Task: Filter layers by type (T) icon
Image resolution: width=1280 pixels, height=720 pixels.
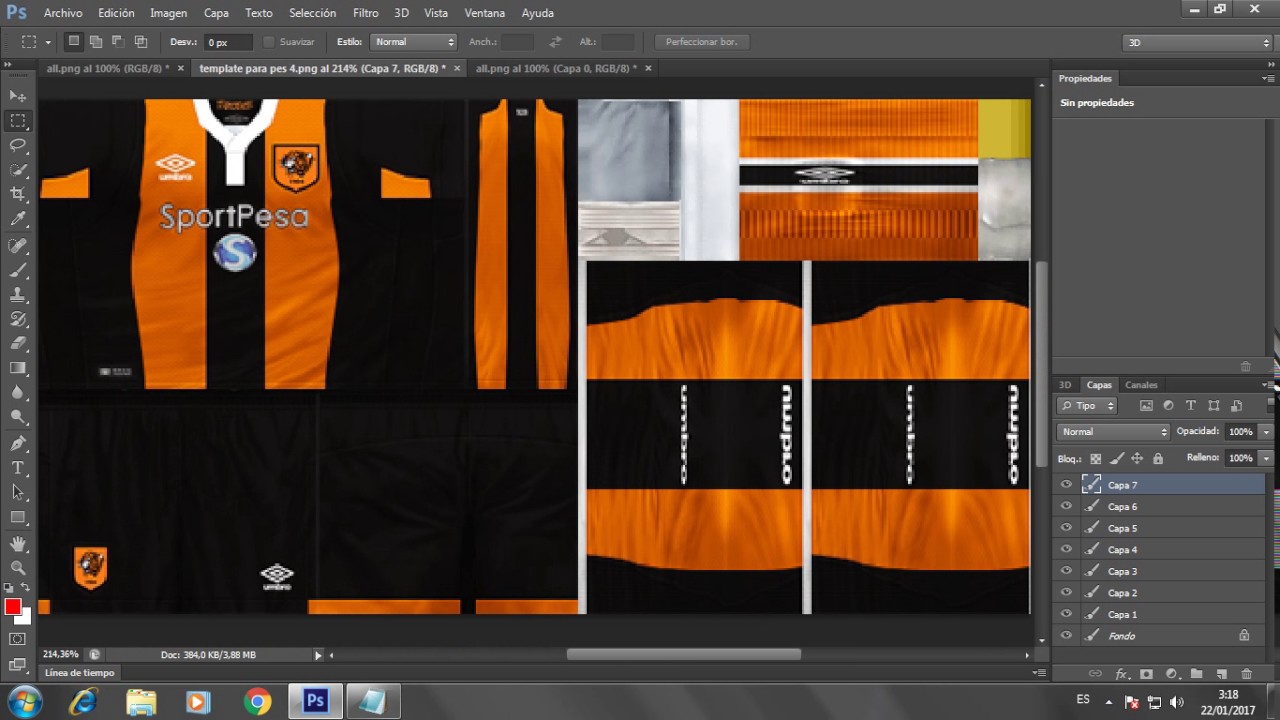Action: tap(1190, 406)
